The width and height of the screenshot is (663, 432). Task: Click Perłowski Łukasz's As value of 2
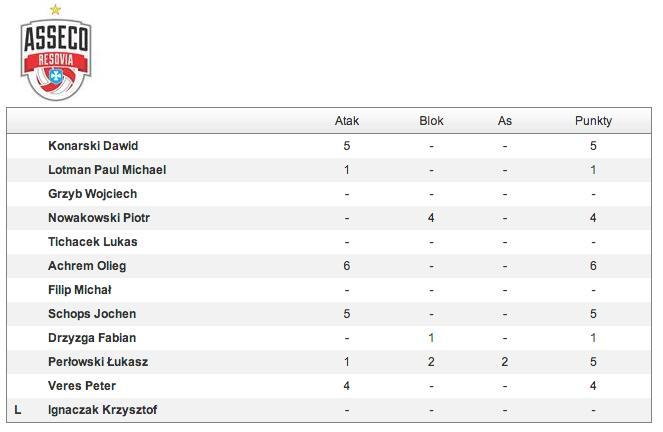(504, 362)
